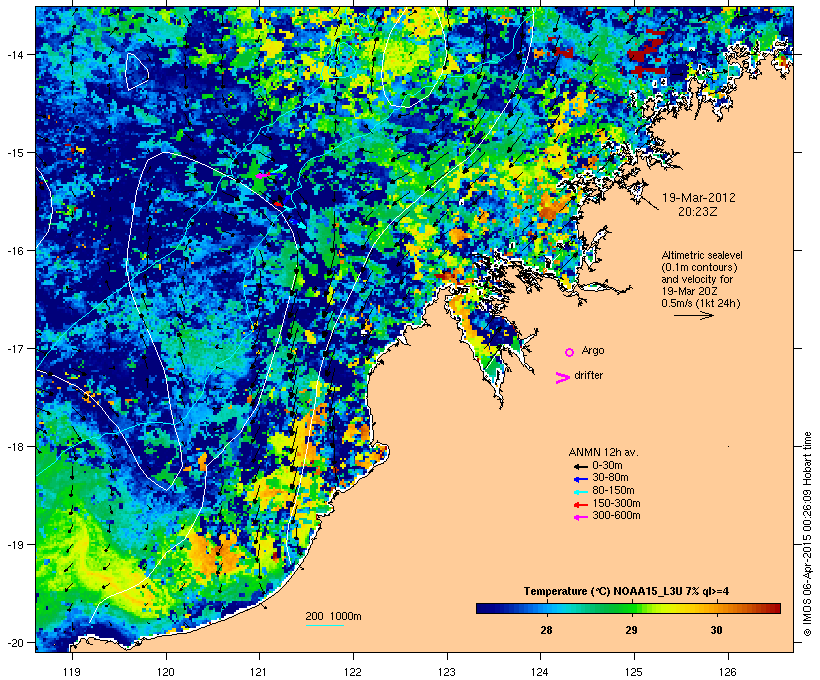Click the 'ANMN 12h av.' heading
Screen dimensions: 820x680
[603, 452]
